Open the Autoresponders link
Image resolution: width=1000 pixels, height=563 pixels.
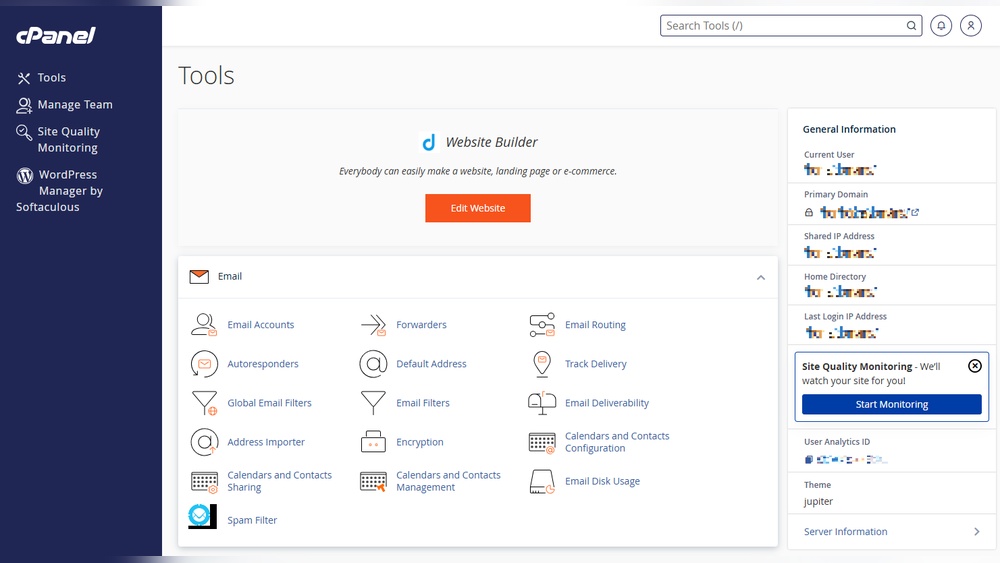tap(263, 364)
